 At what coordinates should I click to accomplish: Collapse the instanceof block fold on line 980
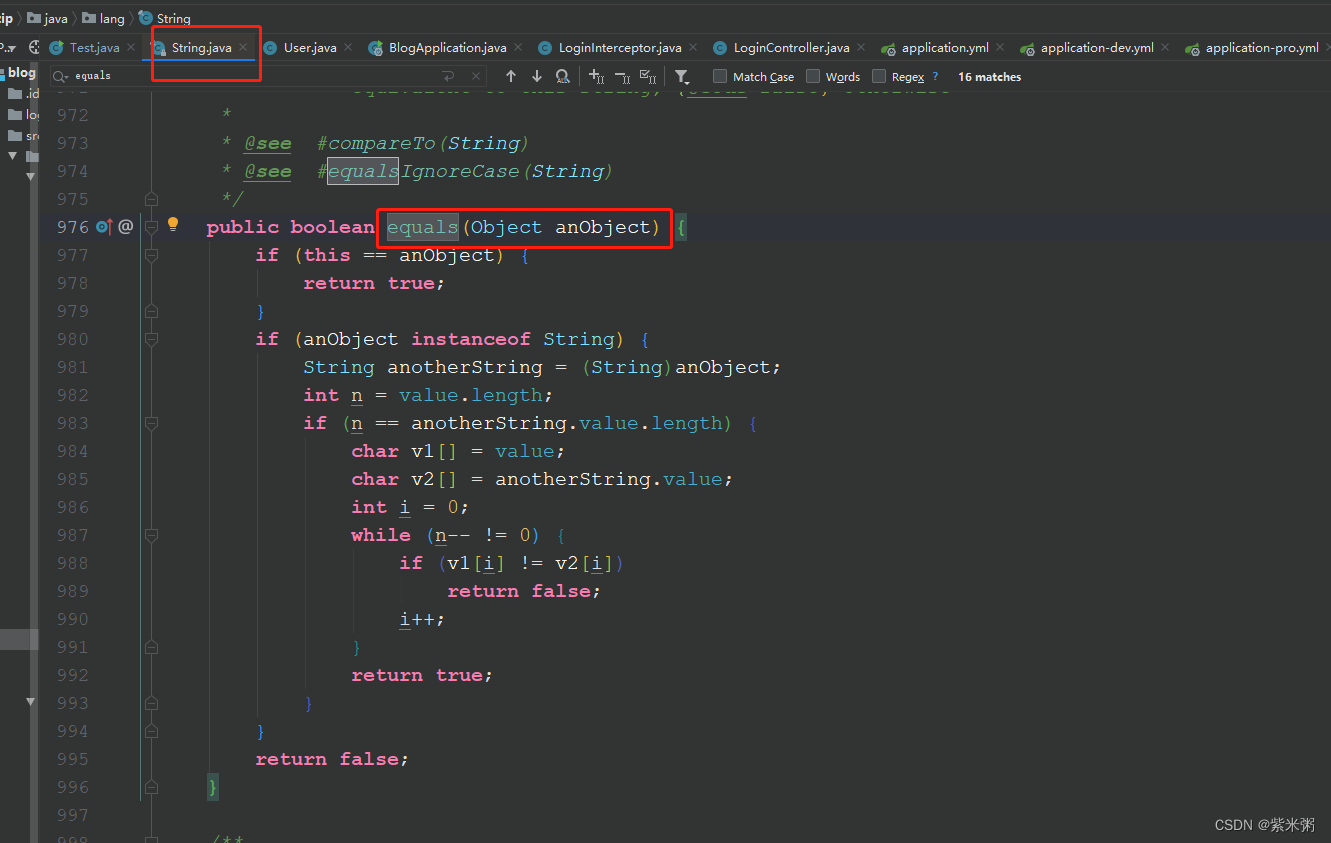(151, 339)
